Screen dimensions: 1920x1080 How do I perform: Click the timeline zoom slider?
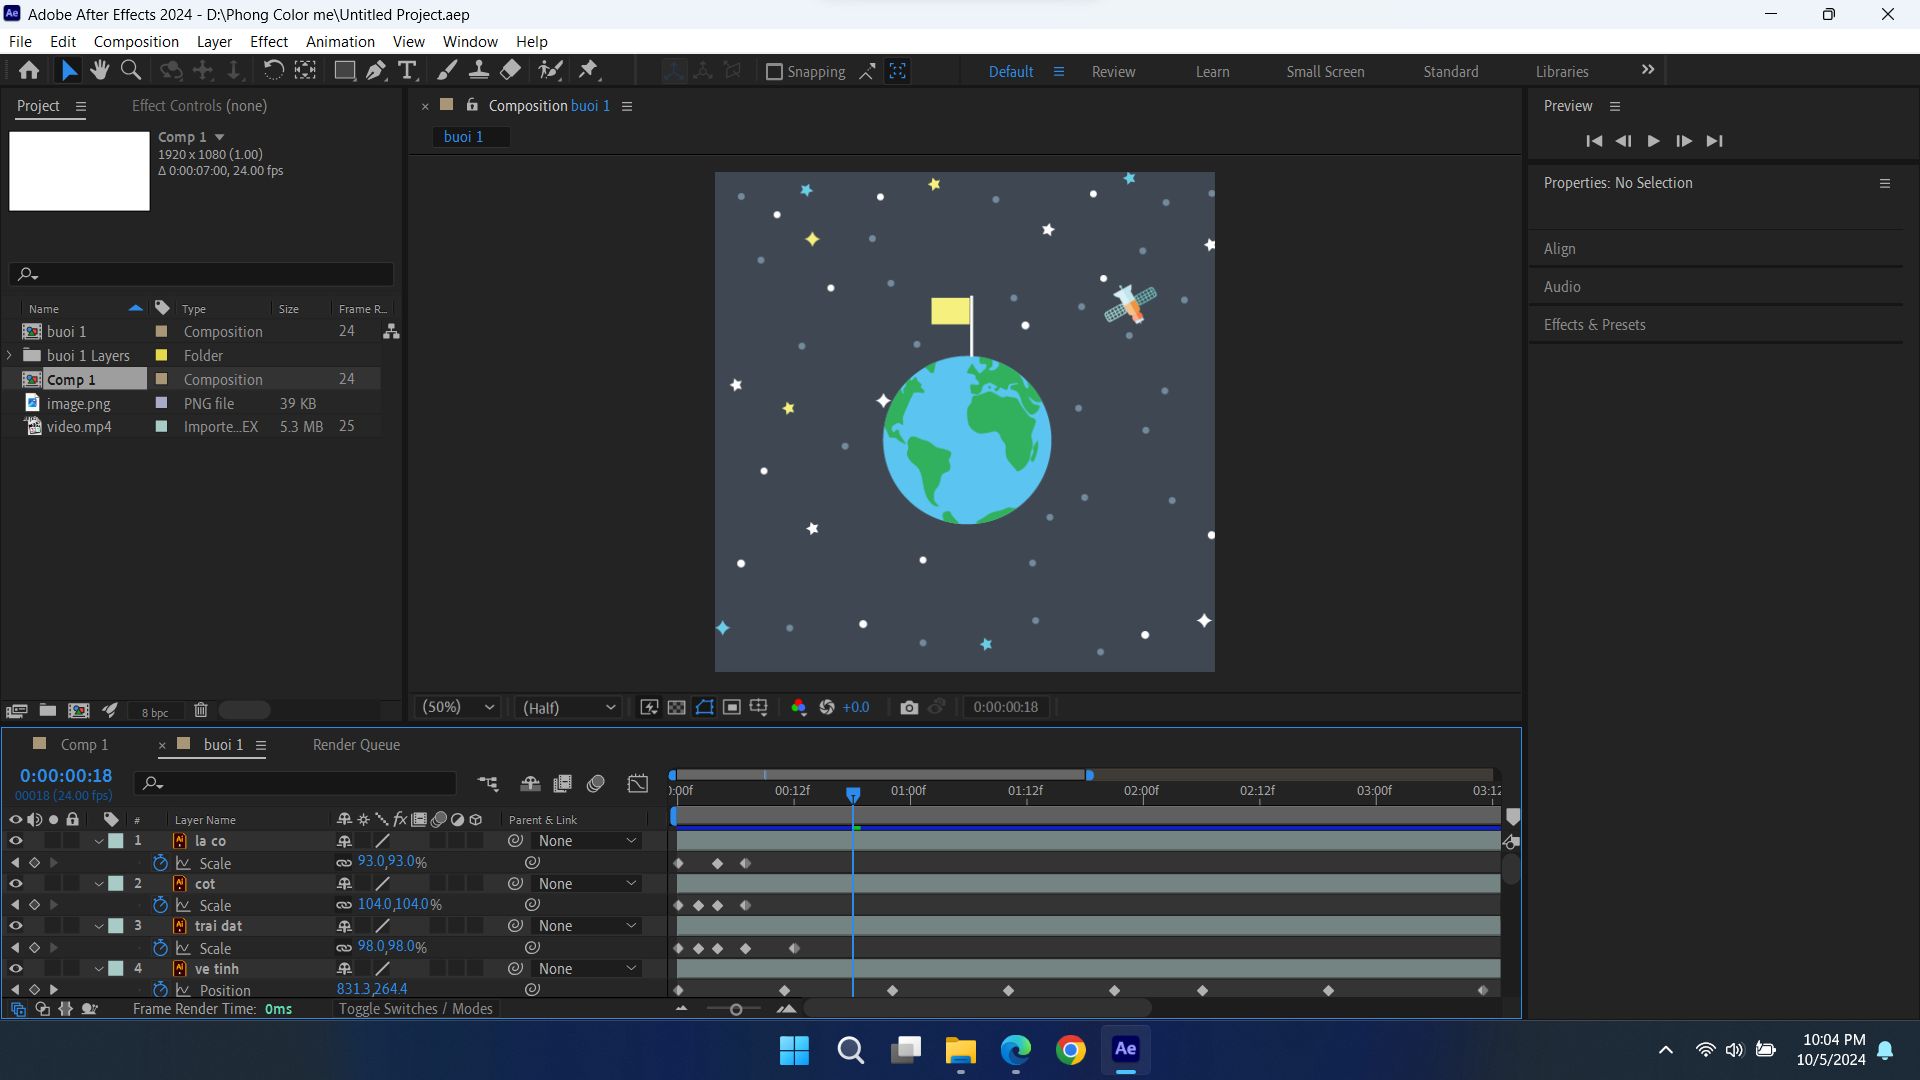pyautogui.click(x=735, y=1010)
